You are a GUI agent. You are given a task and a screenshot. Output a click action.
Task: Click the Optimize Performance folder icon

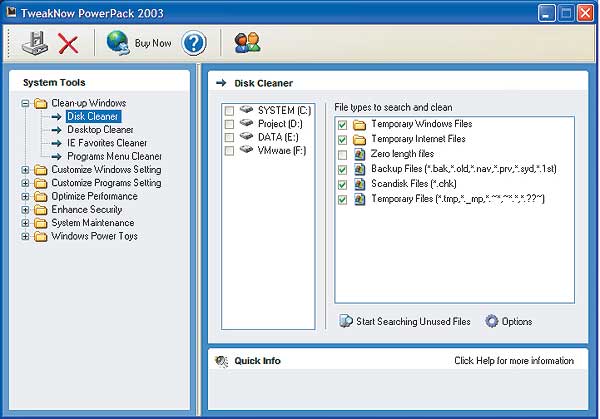41,197
